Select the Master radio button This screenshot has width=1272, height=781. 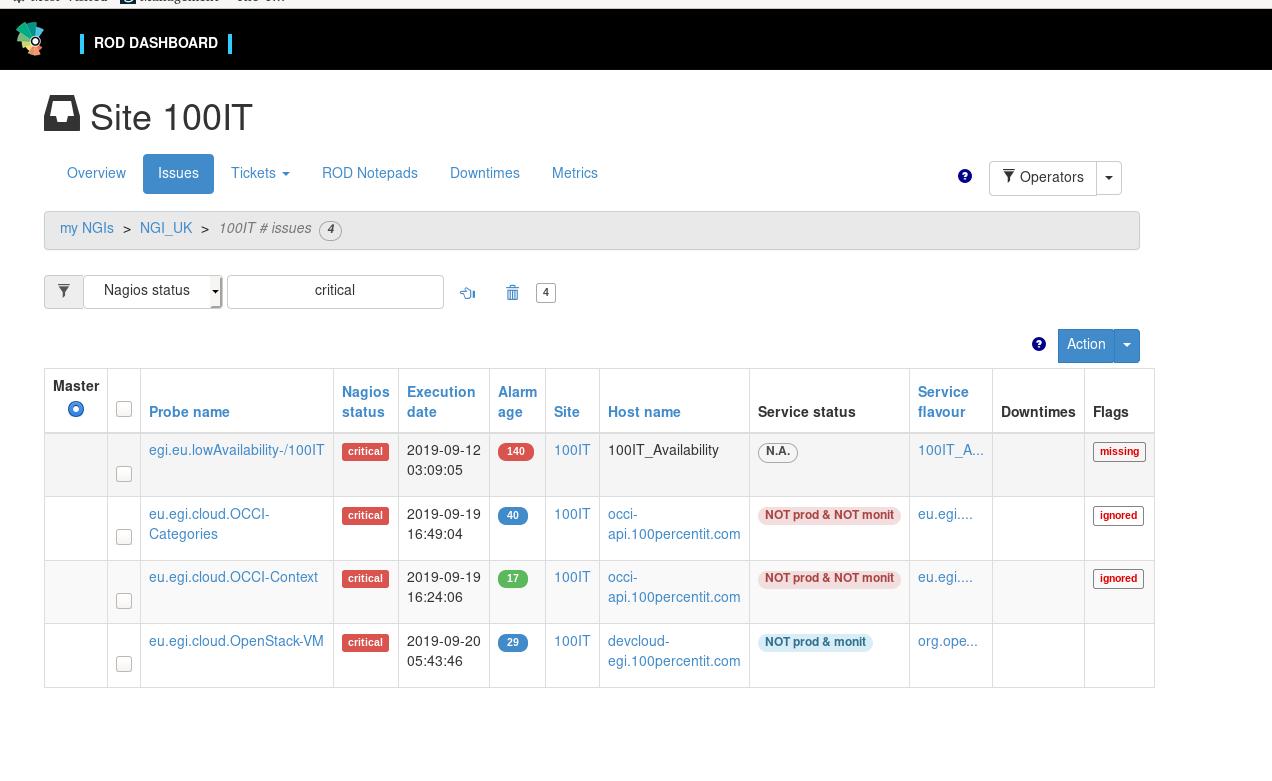point(76,409)
